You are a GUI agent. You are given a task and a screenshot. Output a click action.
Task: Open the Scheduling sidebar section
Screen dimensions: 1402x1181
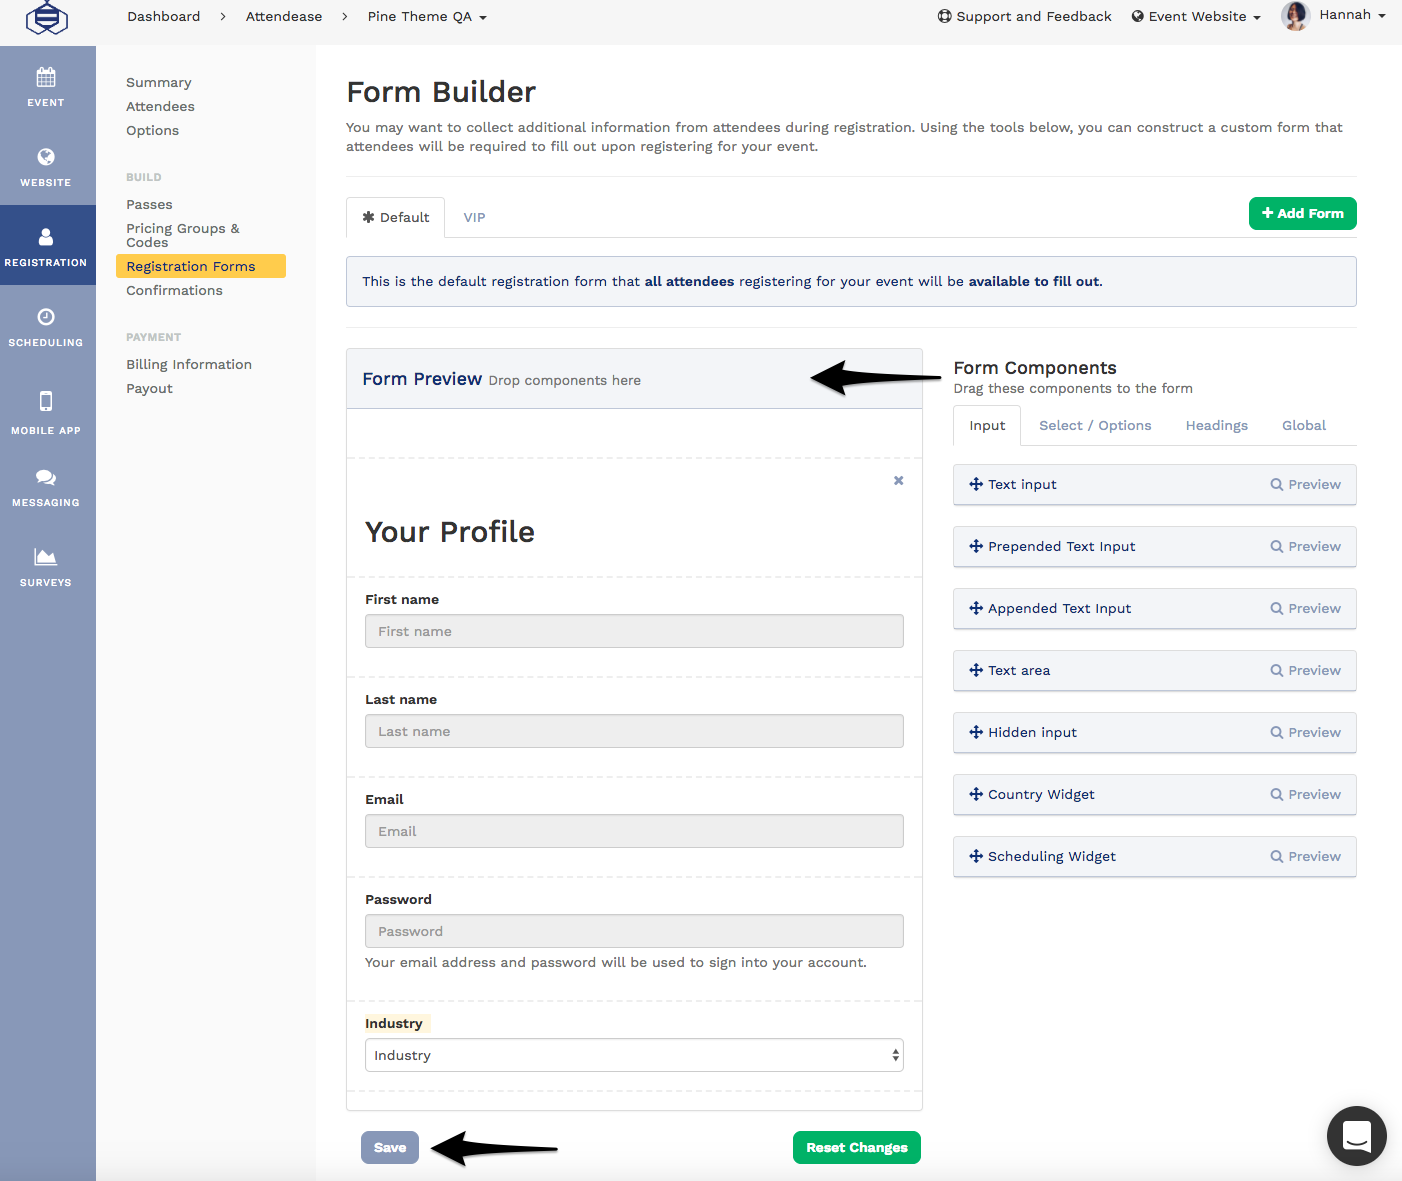(x=45, y=327)
